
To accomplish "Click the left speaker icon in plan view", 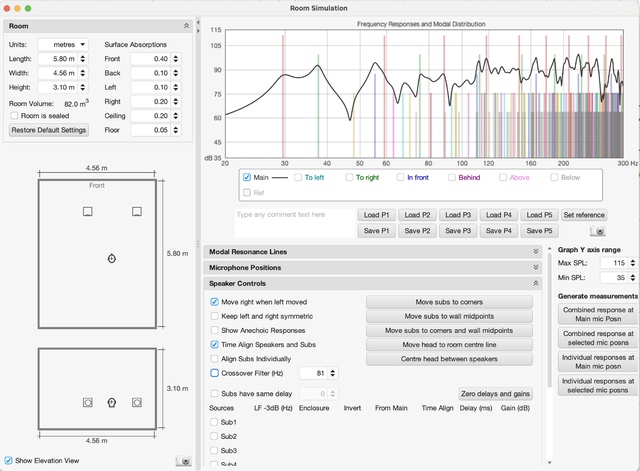I will point(88,211).
